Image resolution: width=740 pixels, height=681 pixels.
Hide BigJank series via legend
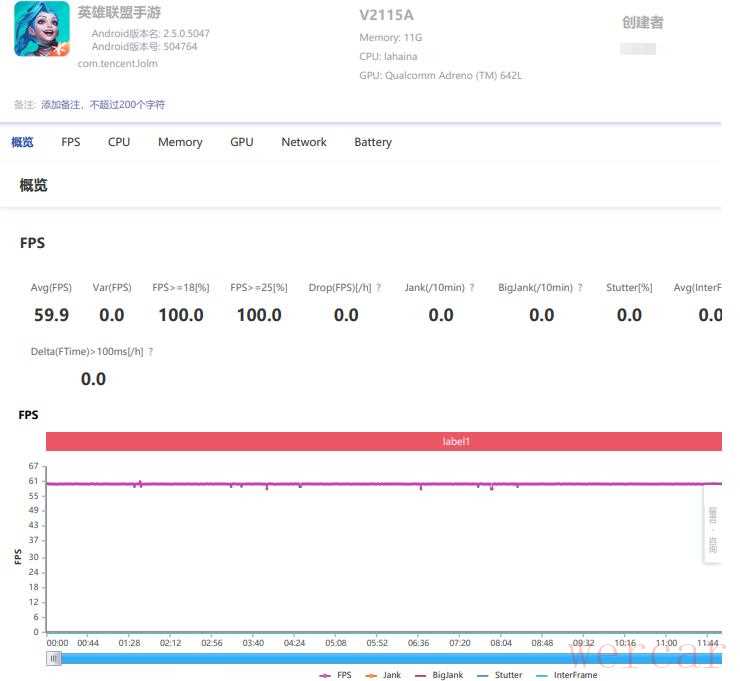click(439, 675)
